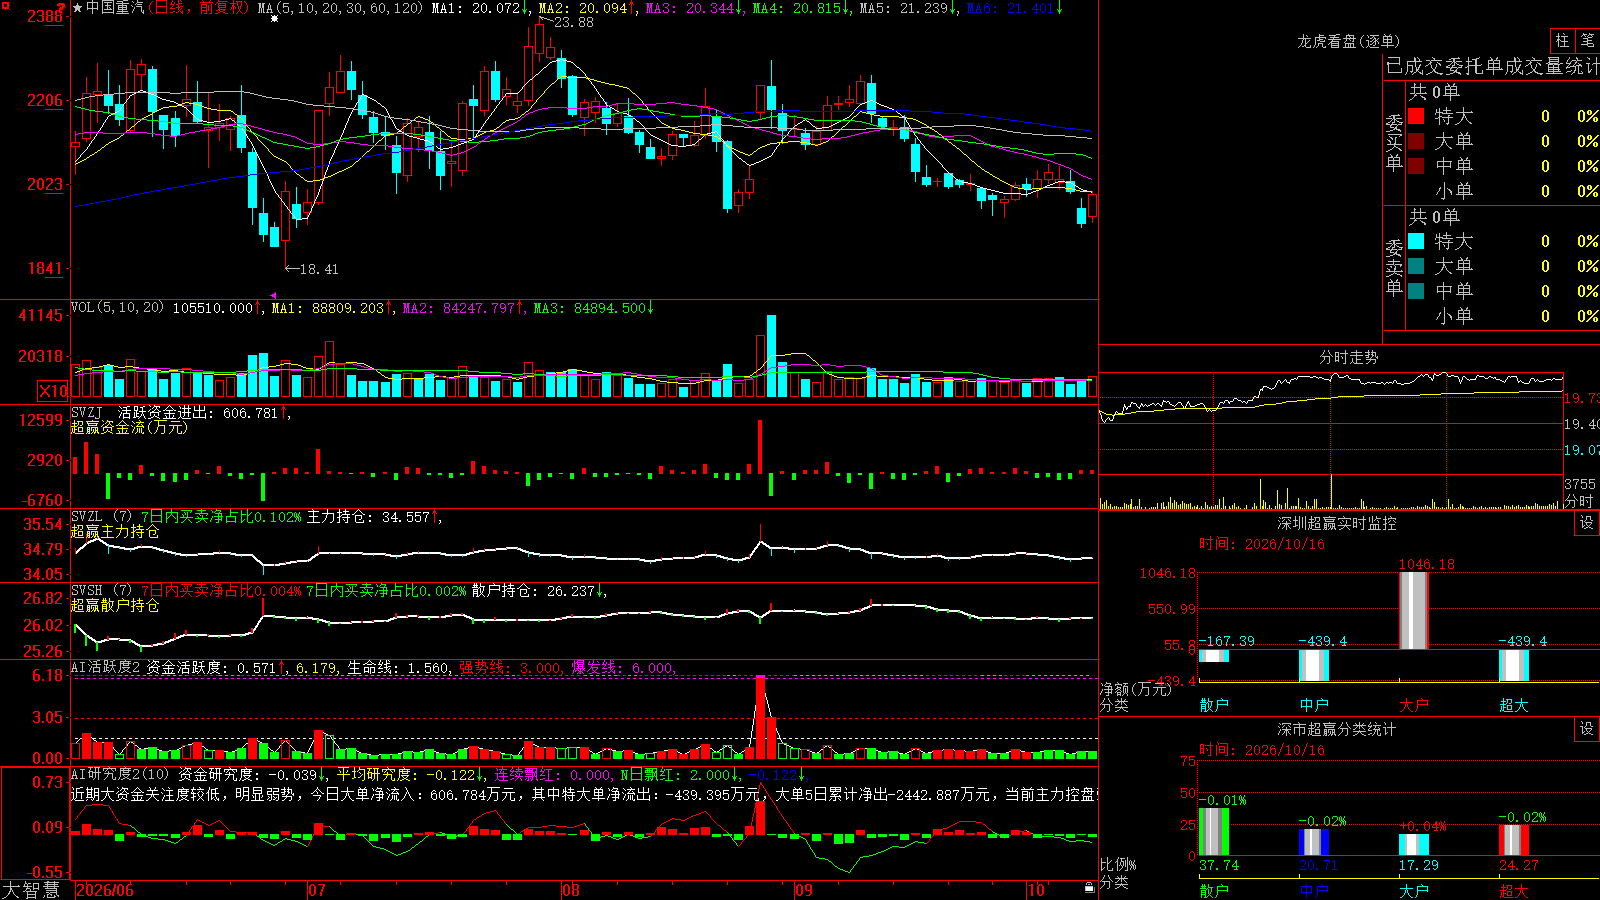Click the cyan 委卖单 特大 color swatch

coord(1416,241)
